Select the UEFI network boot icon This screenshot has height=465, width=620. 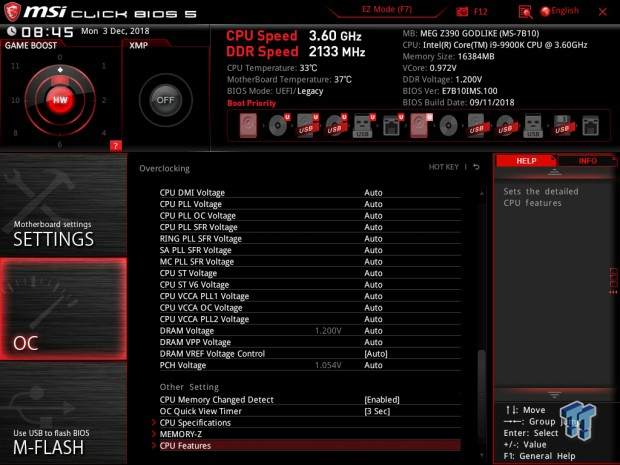pyautogui.click(x=392, y=126)
